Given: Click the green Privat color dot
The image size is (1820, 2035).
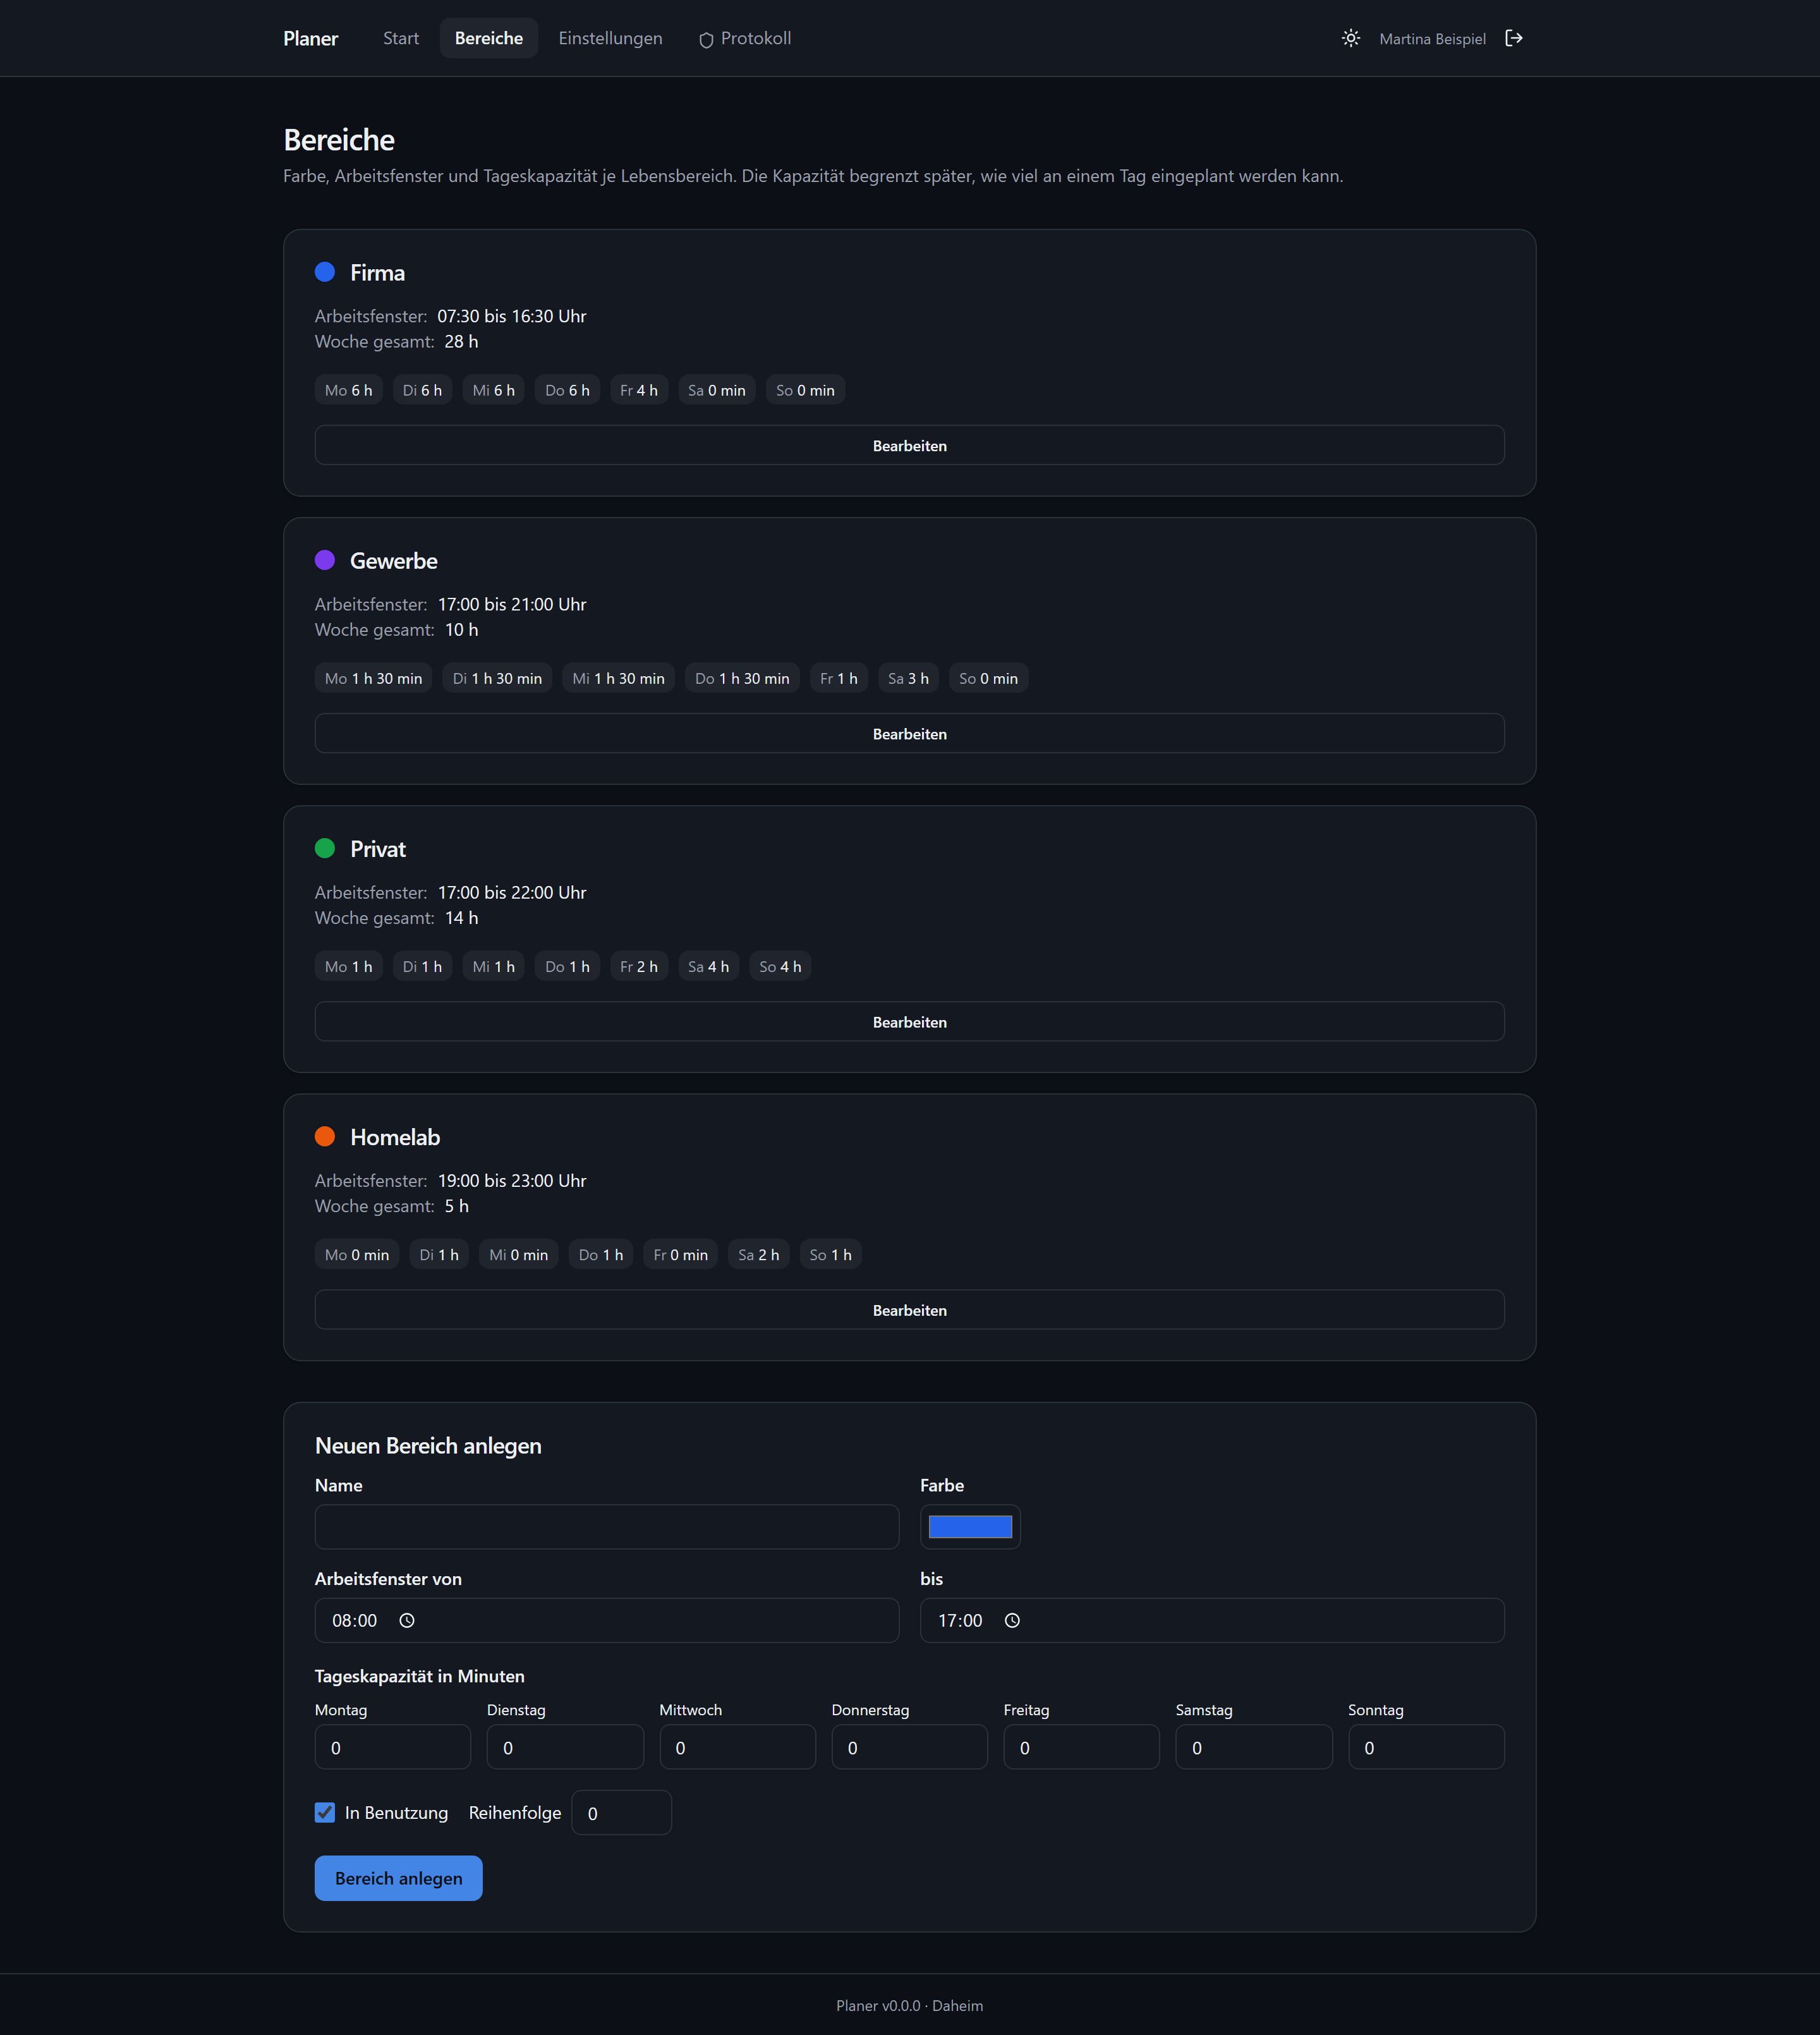Looking at the screenshot, I should point(325,848).
